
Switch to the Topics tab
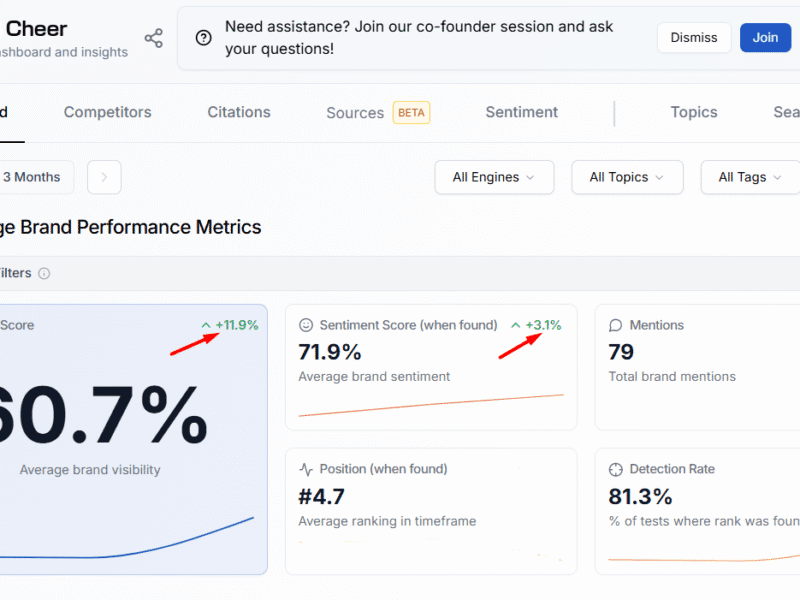tap(693, 112)
